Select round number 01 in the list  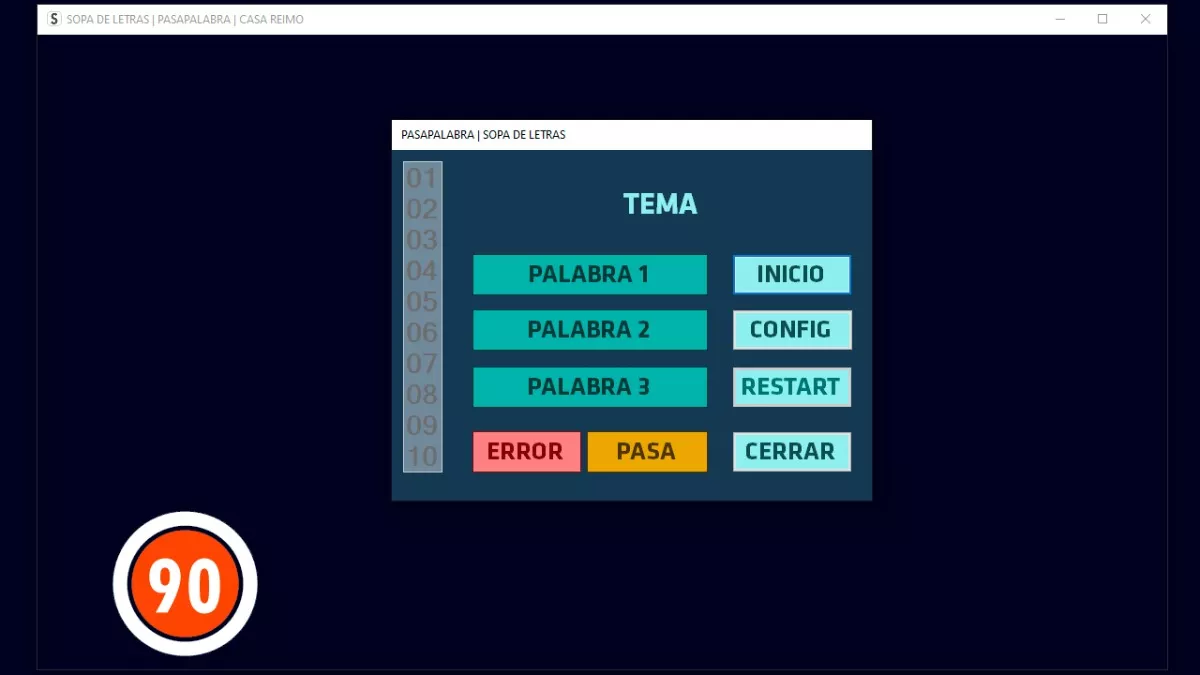(422, 179)
